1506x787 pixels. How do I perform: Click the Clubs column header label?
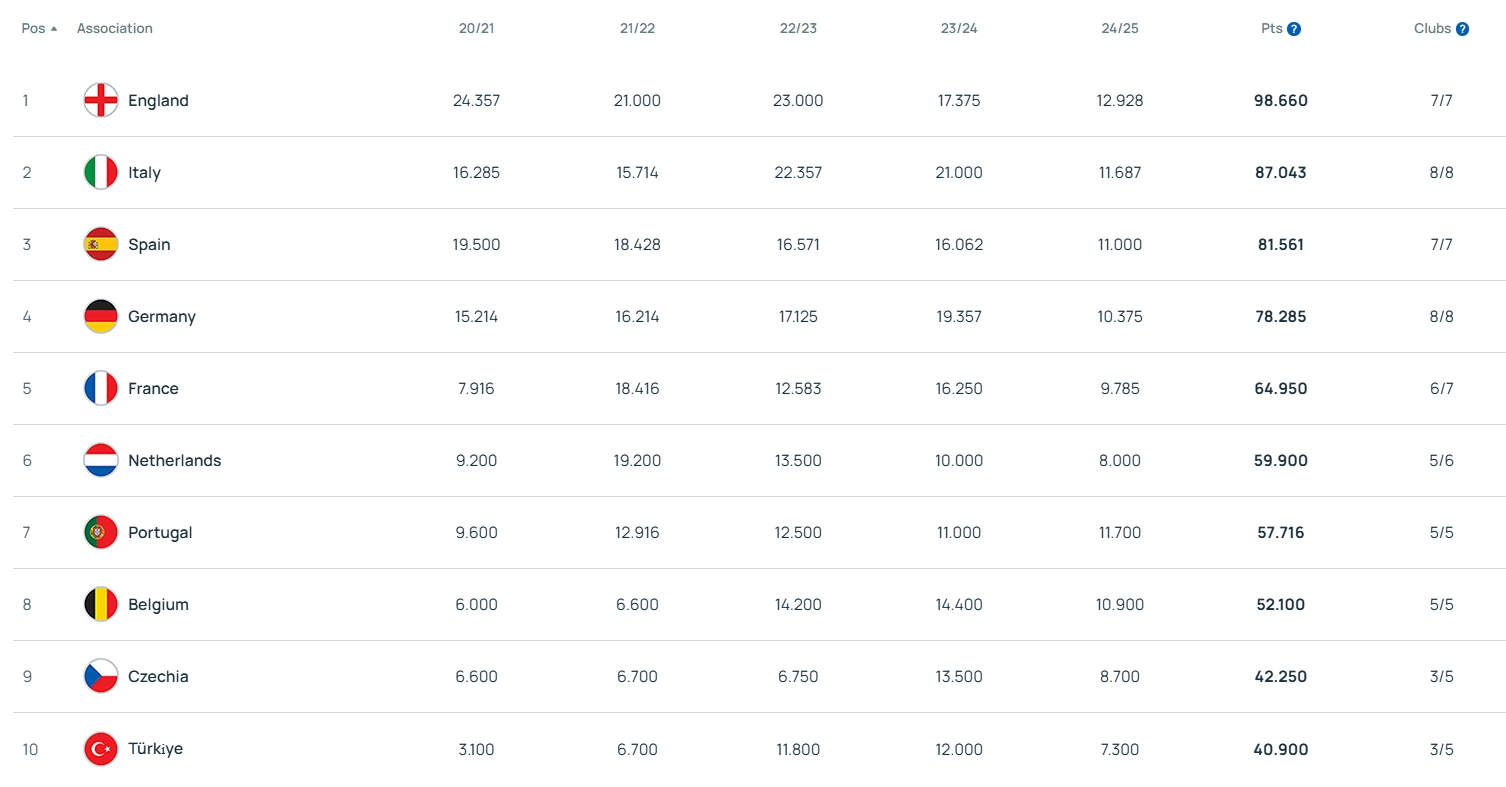pos(1432,29)
